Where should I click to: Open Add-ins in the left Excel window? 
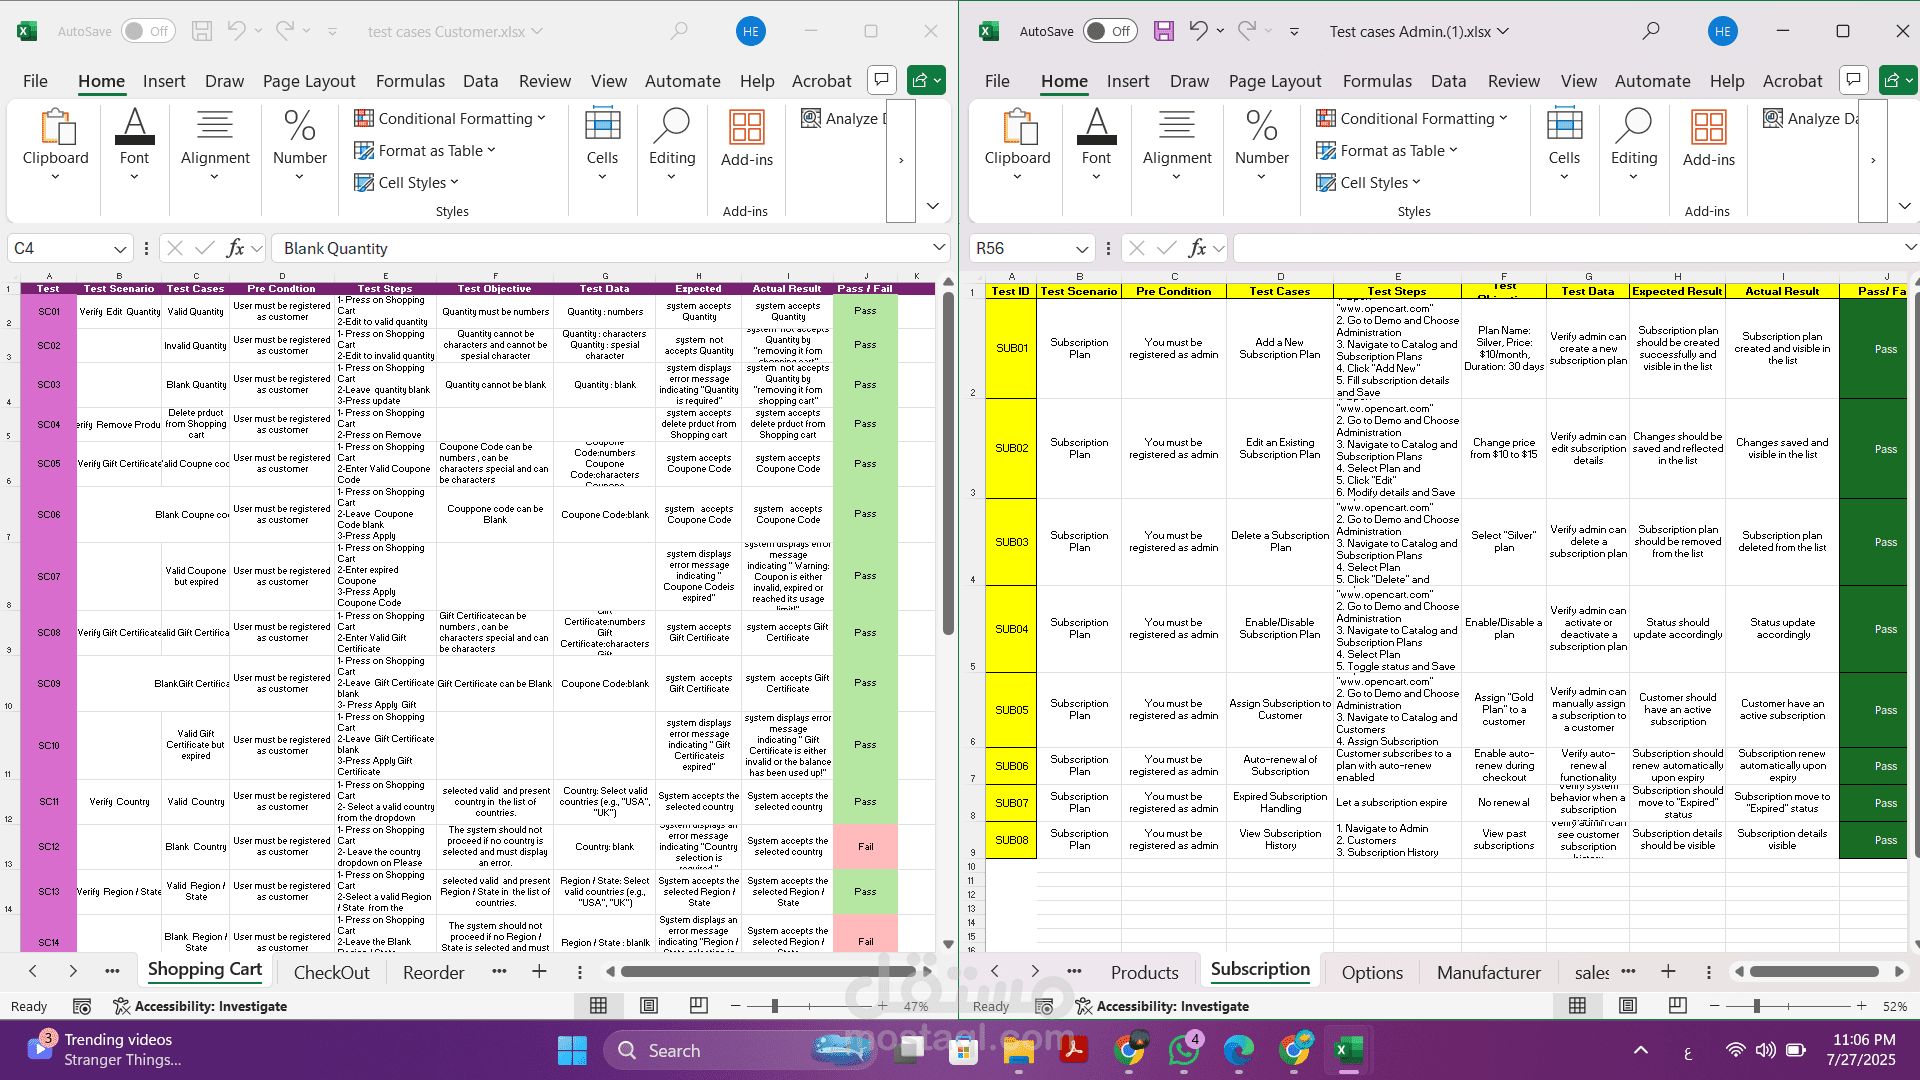(x=746, y=138)
